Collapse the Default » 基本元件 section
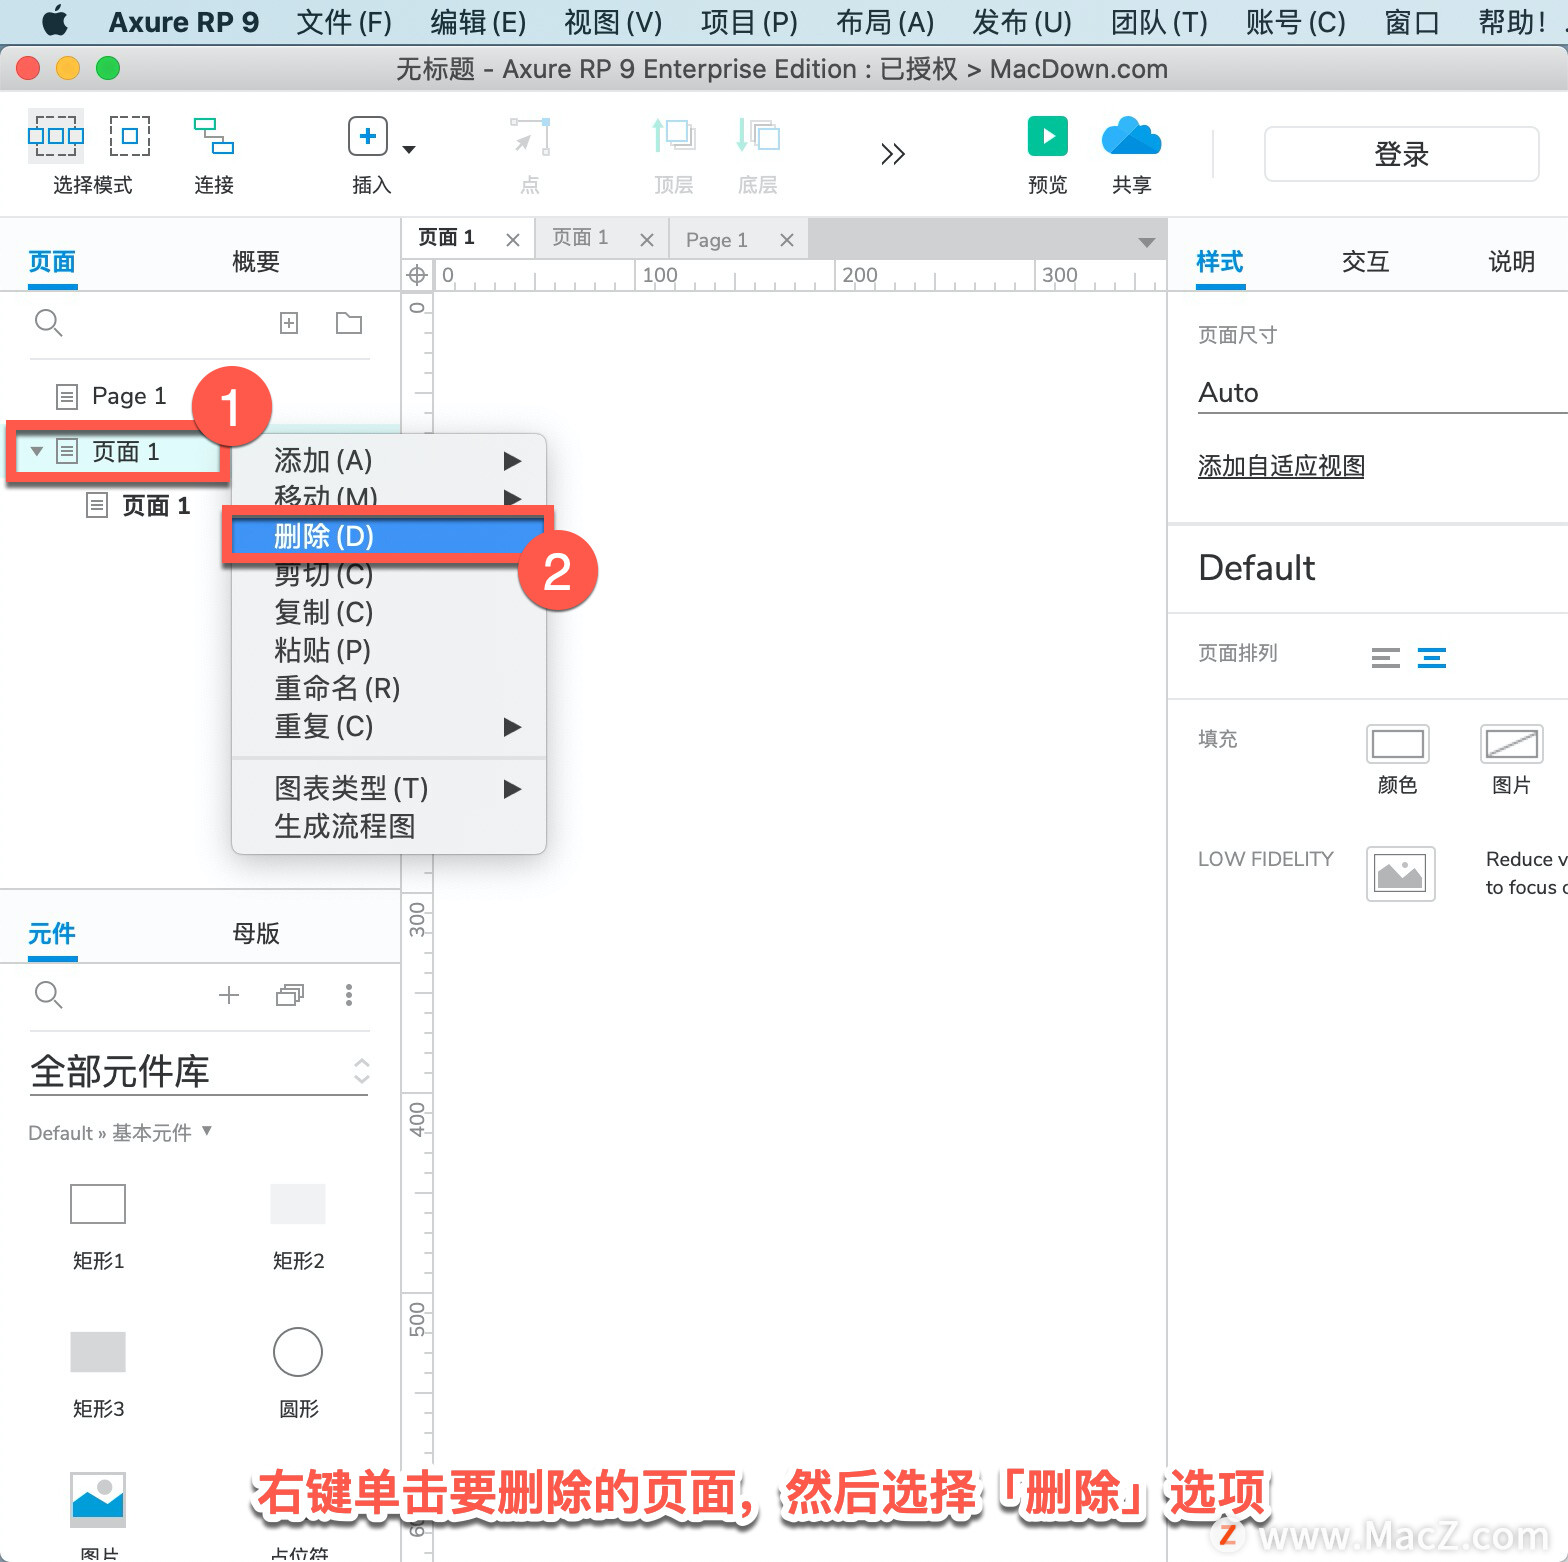The width and height of the screenshot is (1568, 1562). click(207, 1131)
